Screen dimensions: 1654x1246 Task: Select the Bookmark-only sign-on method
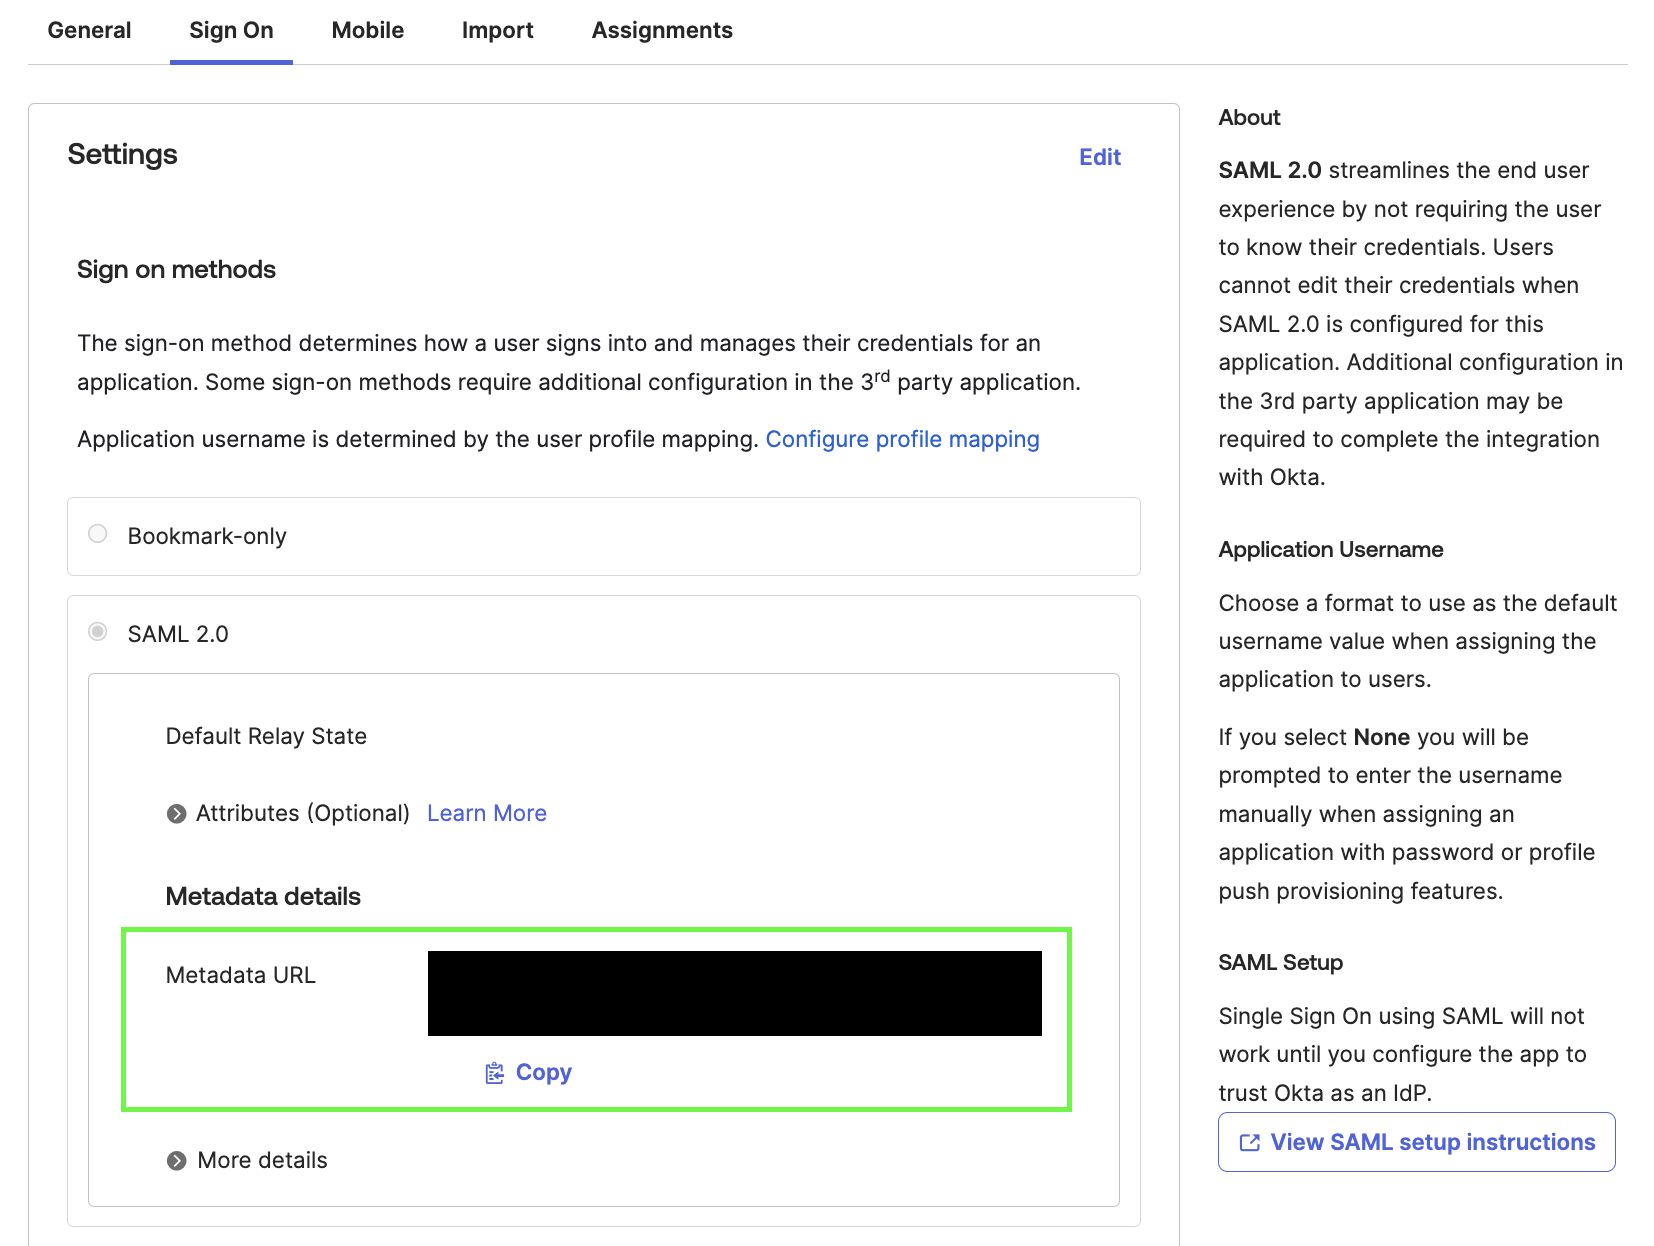click(x=97, y=534)
